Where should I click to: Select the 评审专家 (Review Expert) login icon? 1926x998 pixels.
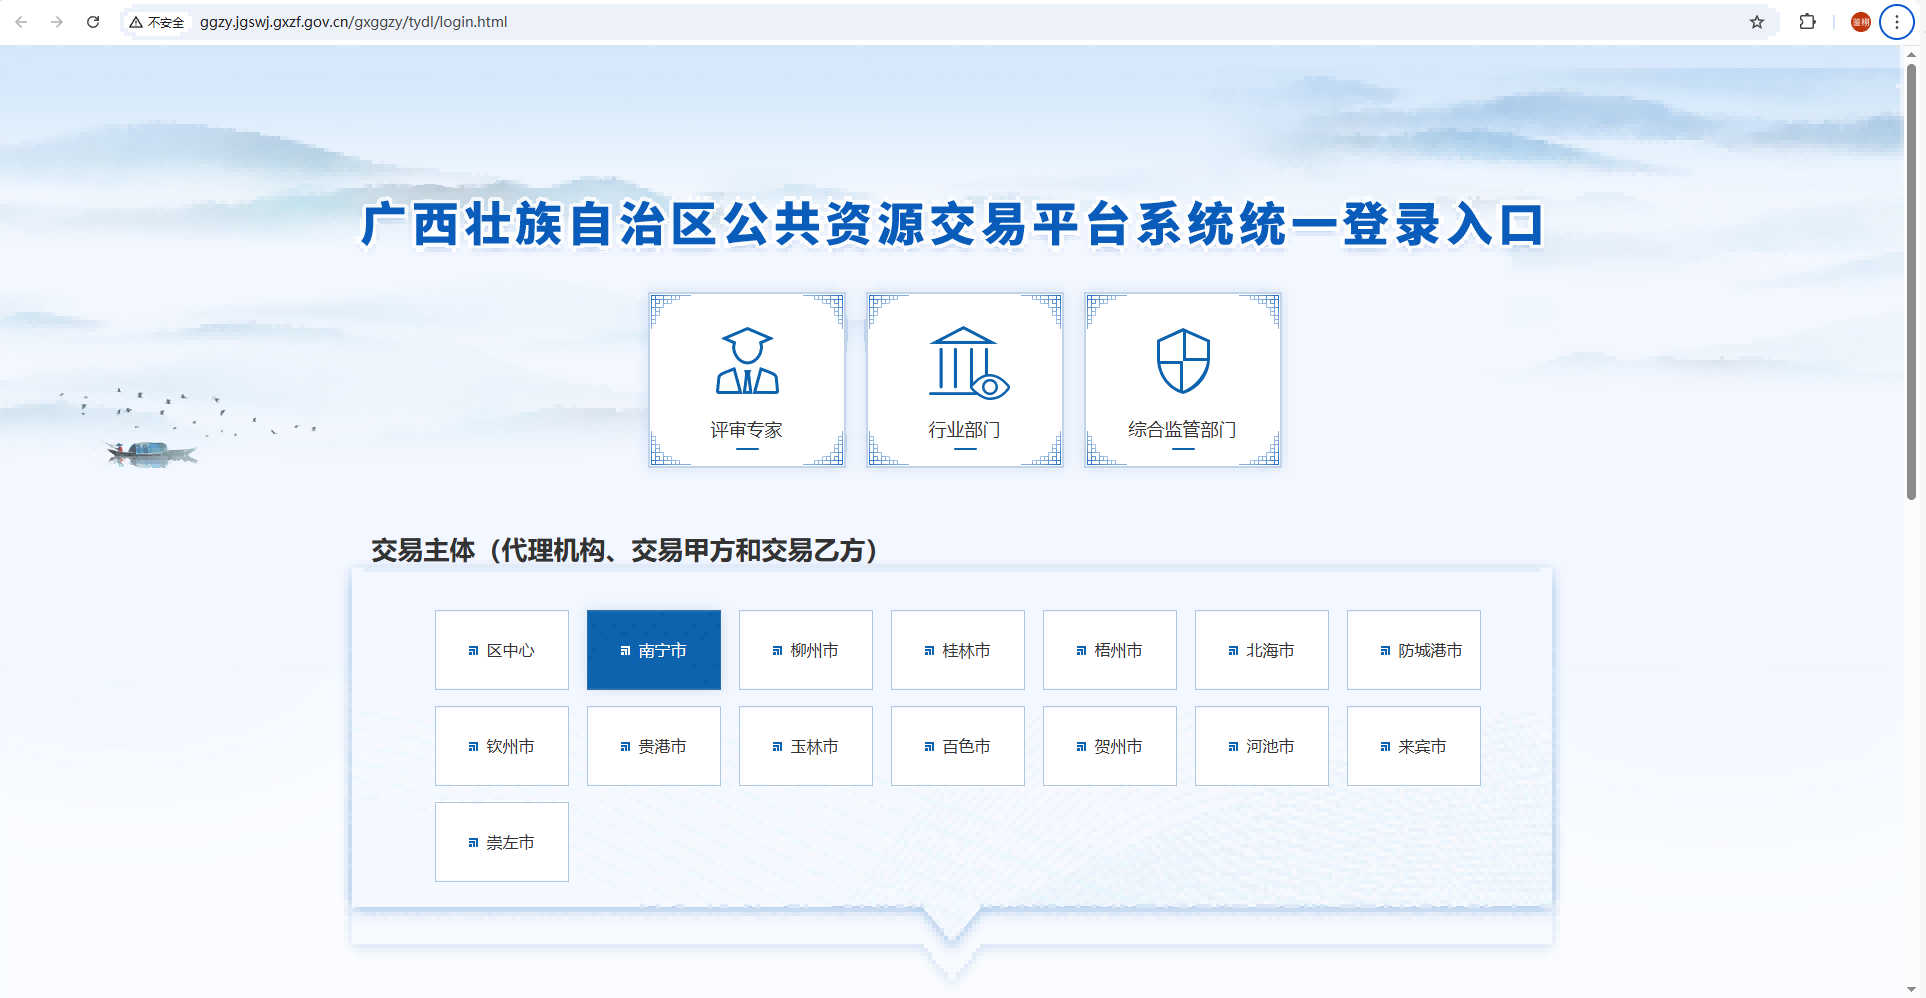[x=746, y=380]
